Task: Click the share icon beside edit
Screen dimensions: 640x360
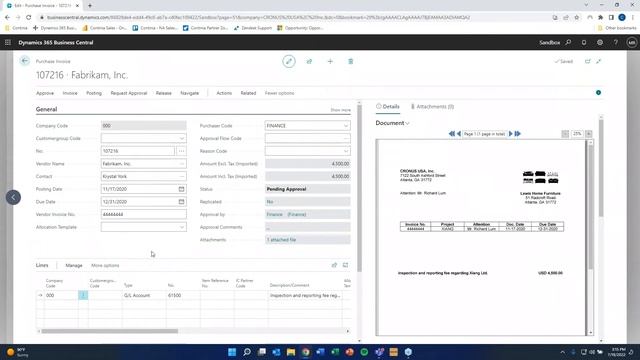Action: click(x=309, y=61)
